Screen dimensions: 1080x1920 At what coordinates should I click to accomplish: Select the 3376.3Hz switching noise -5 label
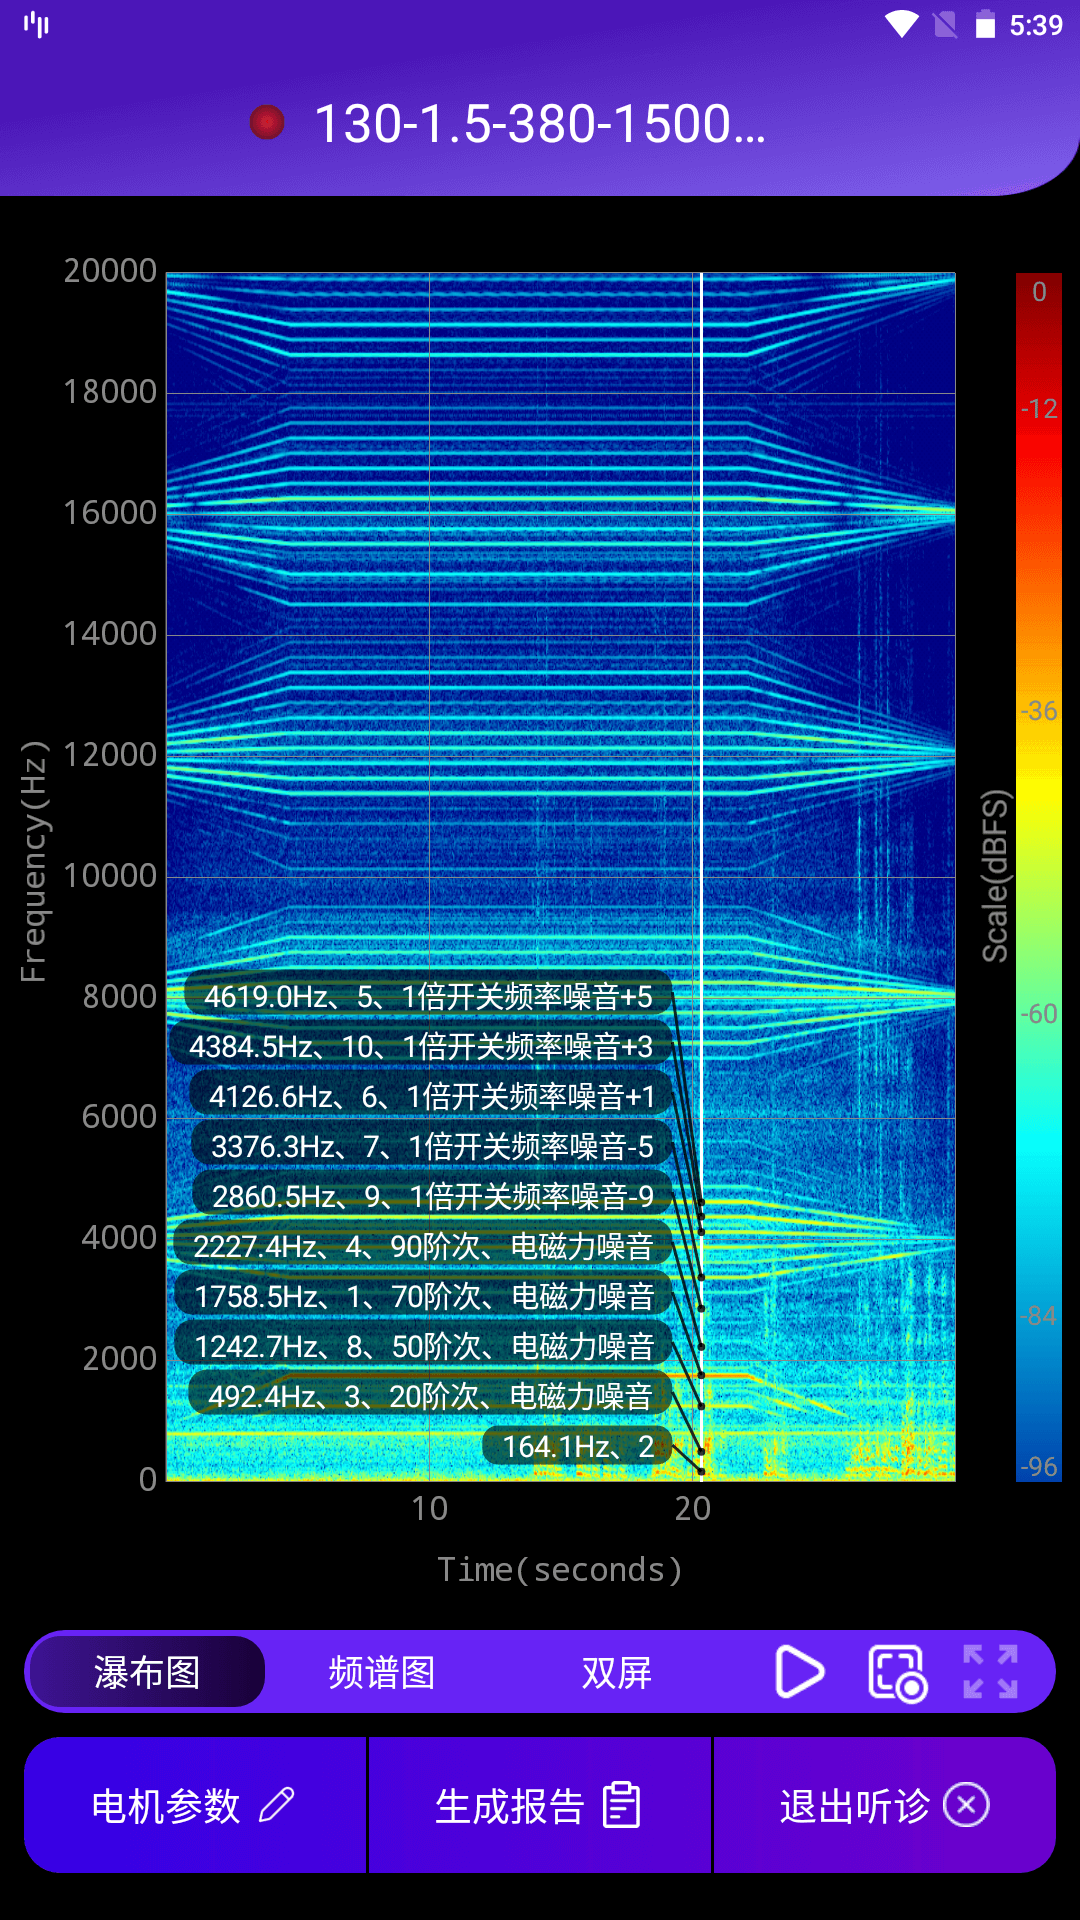click(432, 1146)
